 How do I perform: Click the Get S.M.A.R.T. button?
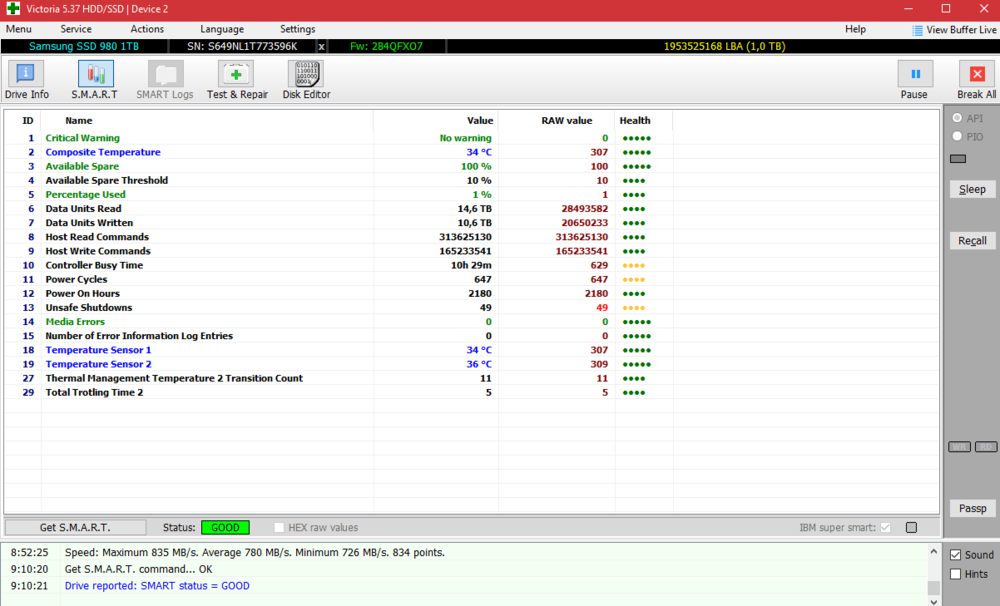tap(75, 527)
